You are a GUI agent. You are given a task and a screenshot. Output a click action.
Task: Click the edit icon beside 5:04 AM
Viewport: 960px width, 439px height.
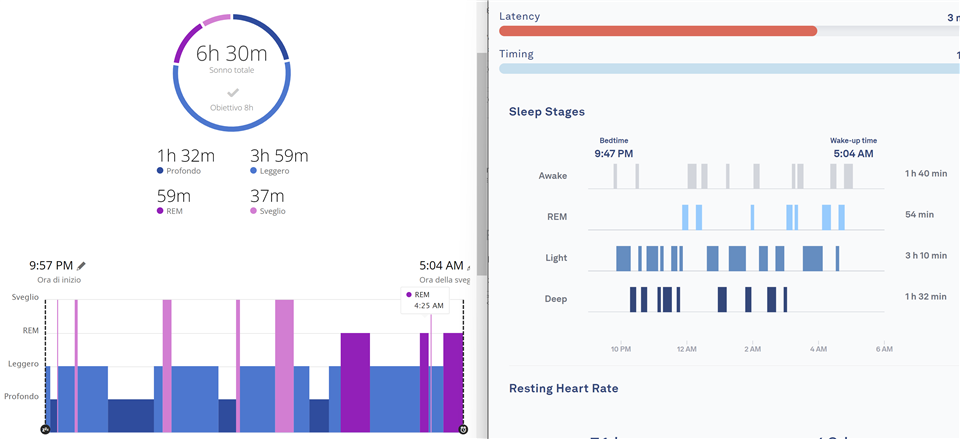tap(470, 266)
